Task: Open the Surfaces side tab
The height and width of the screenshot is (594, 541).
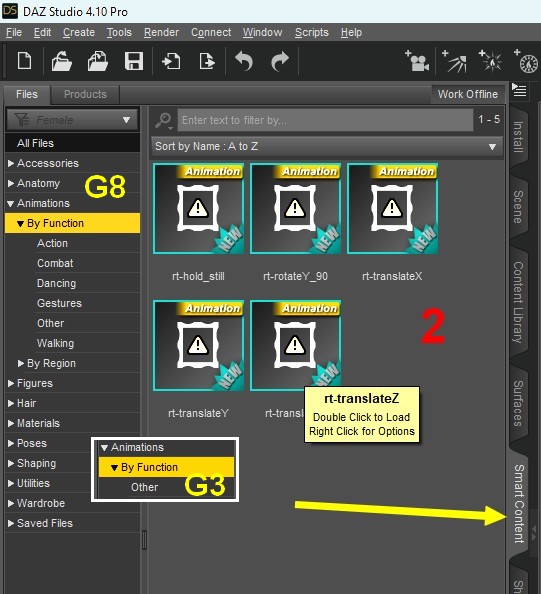Action: point(518,403)
